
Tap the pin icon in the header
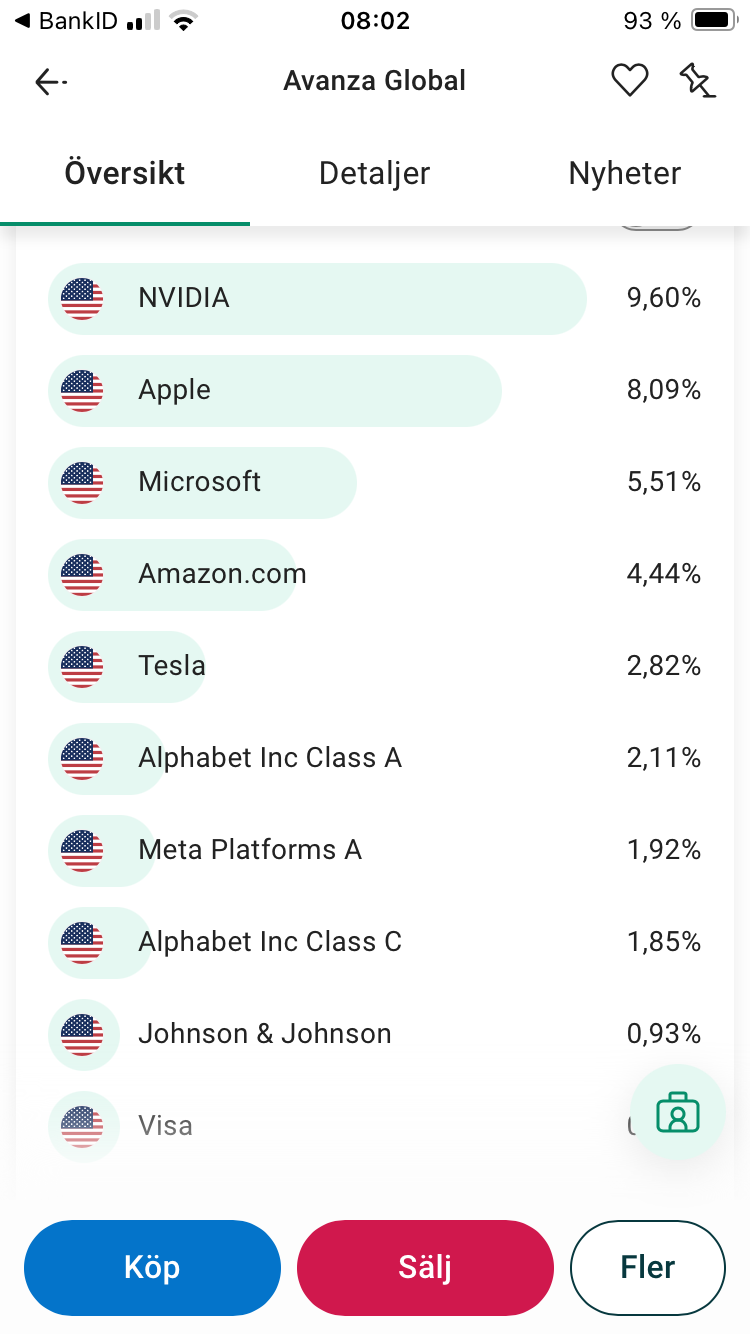click(x=697, y=81)
